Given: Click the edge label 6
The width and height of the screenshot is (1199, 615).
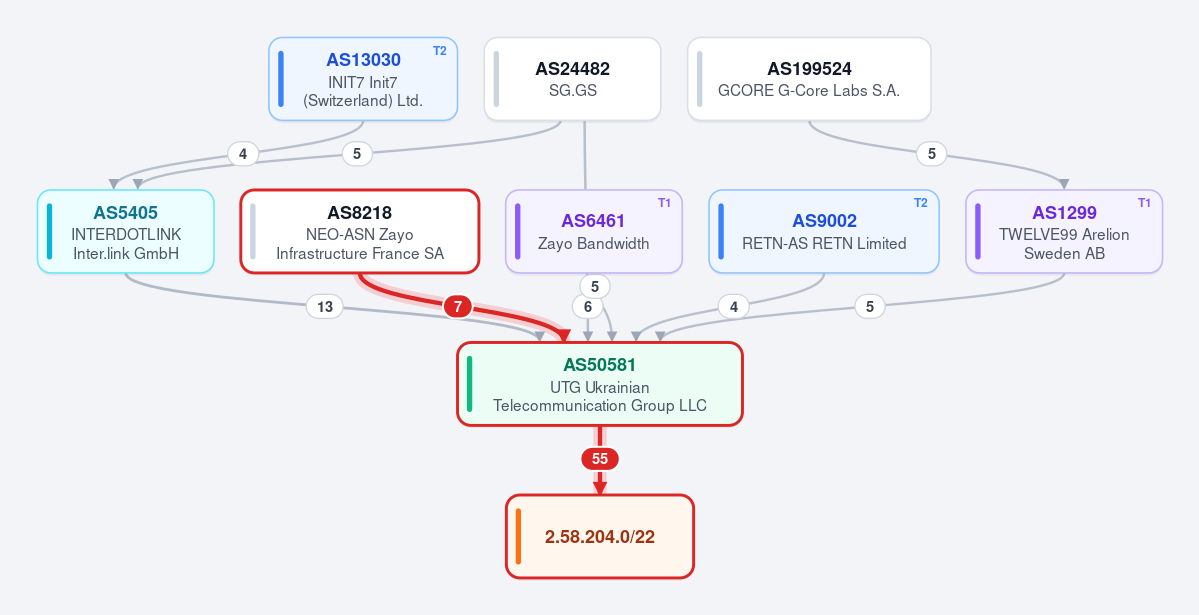Looking at the screenshot, I should click(x=587, y=307).
